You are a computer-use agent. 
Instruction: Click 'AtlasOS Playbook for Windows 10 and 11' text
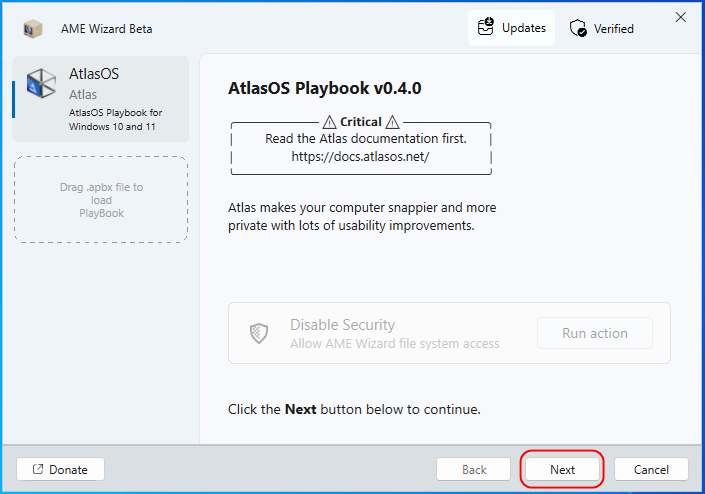[x=116, y=120]
